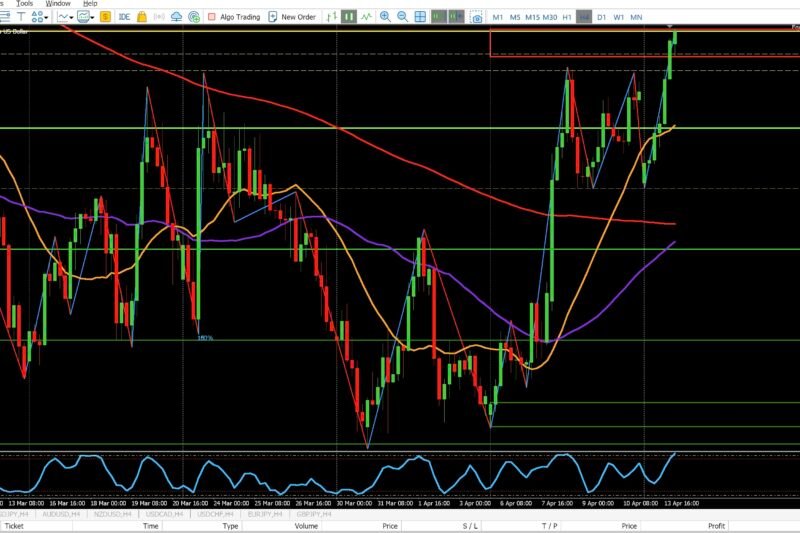
Task: Open the MetaEditor IDE
Action: (x=124, y=17)
